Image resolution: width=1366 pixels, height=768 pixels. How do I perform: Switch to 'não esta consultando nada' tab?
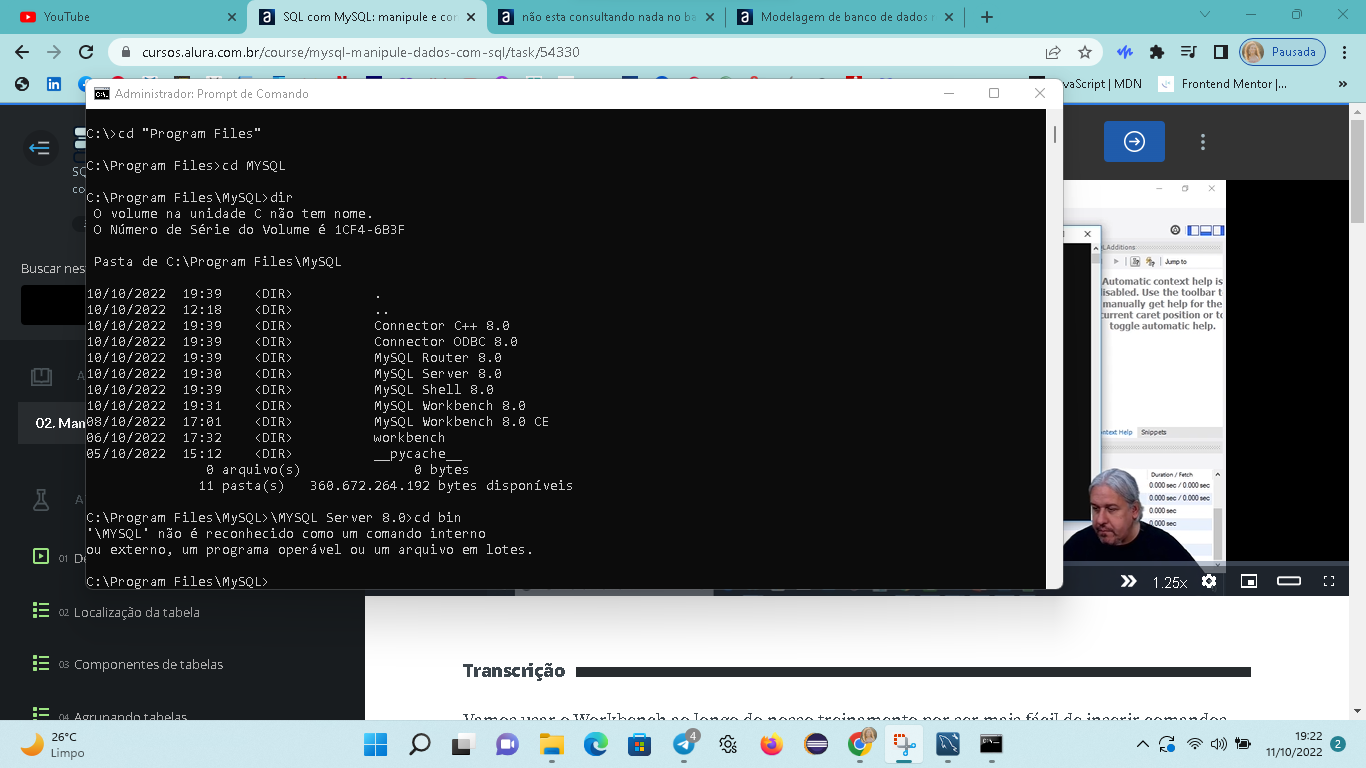coord(608,17)
